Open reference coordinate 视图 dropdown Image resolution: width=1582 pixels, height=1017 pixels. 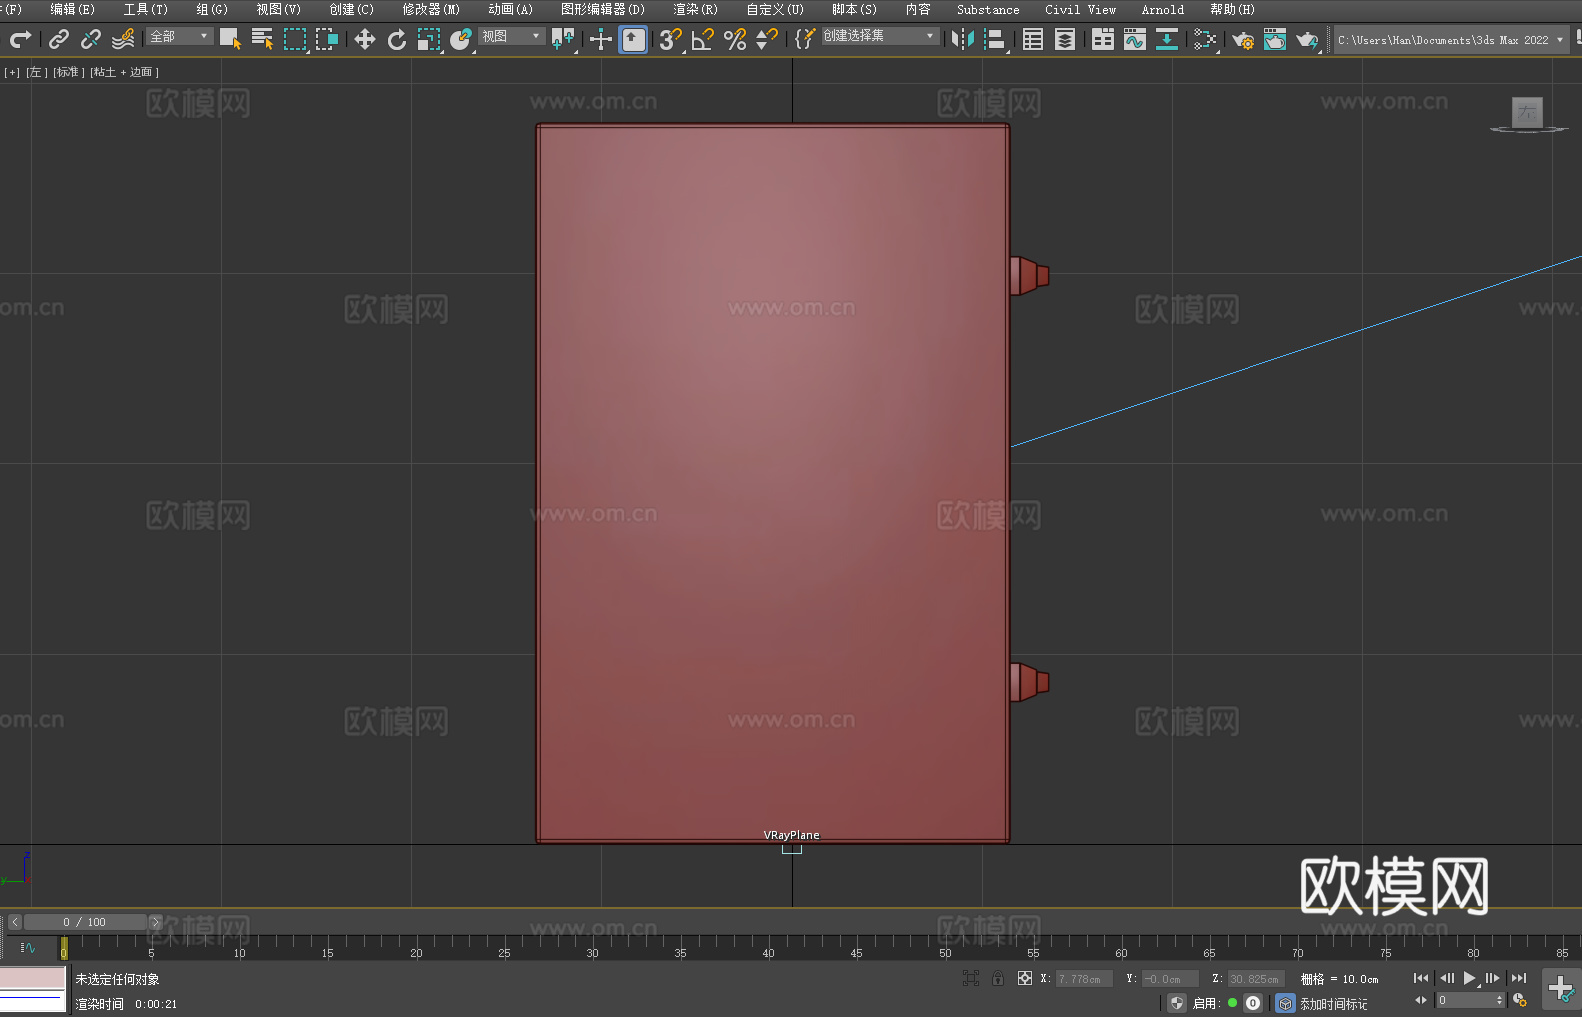[511, 36]
